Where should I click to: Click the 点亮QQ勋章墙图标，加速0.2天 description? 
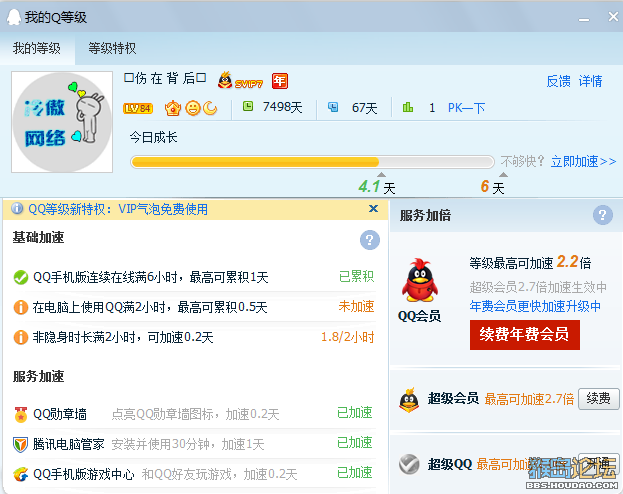[195, 415]
